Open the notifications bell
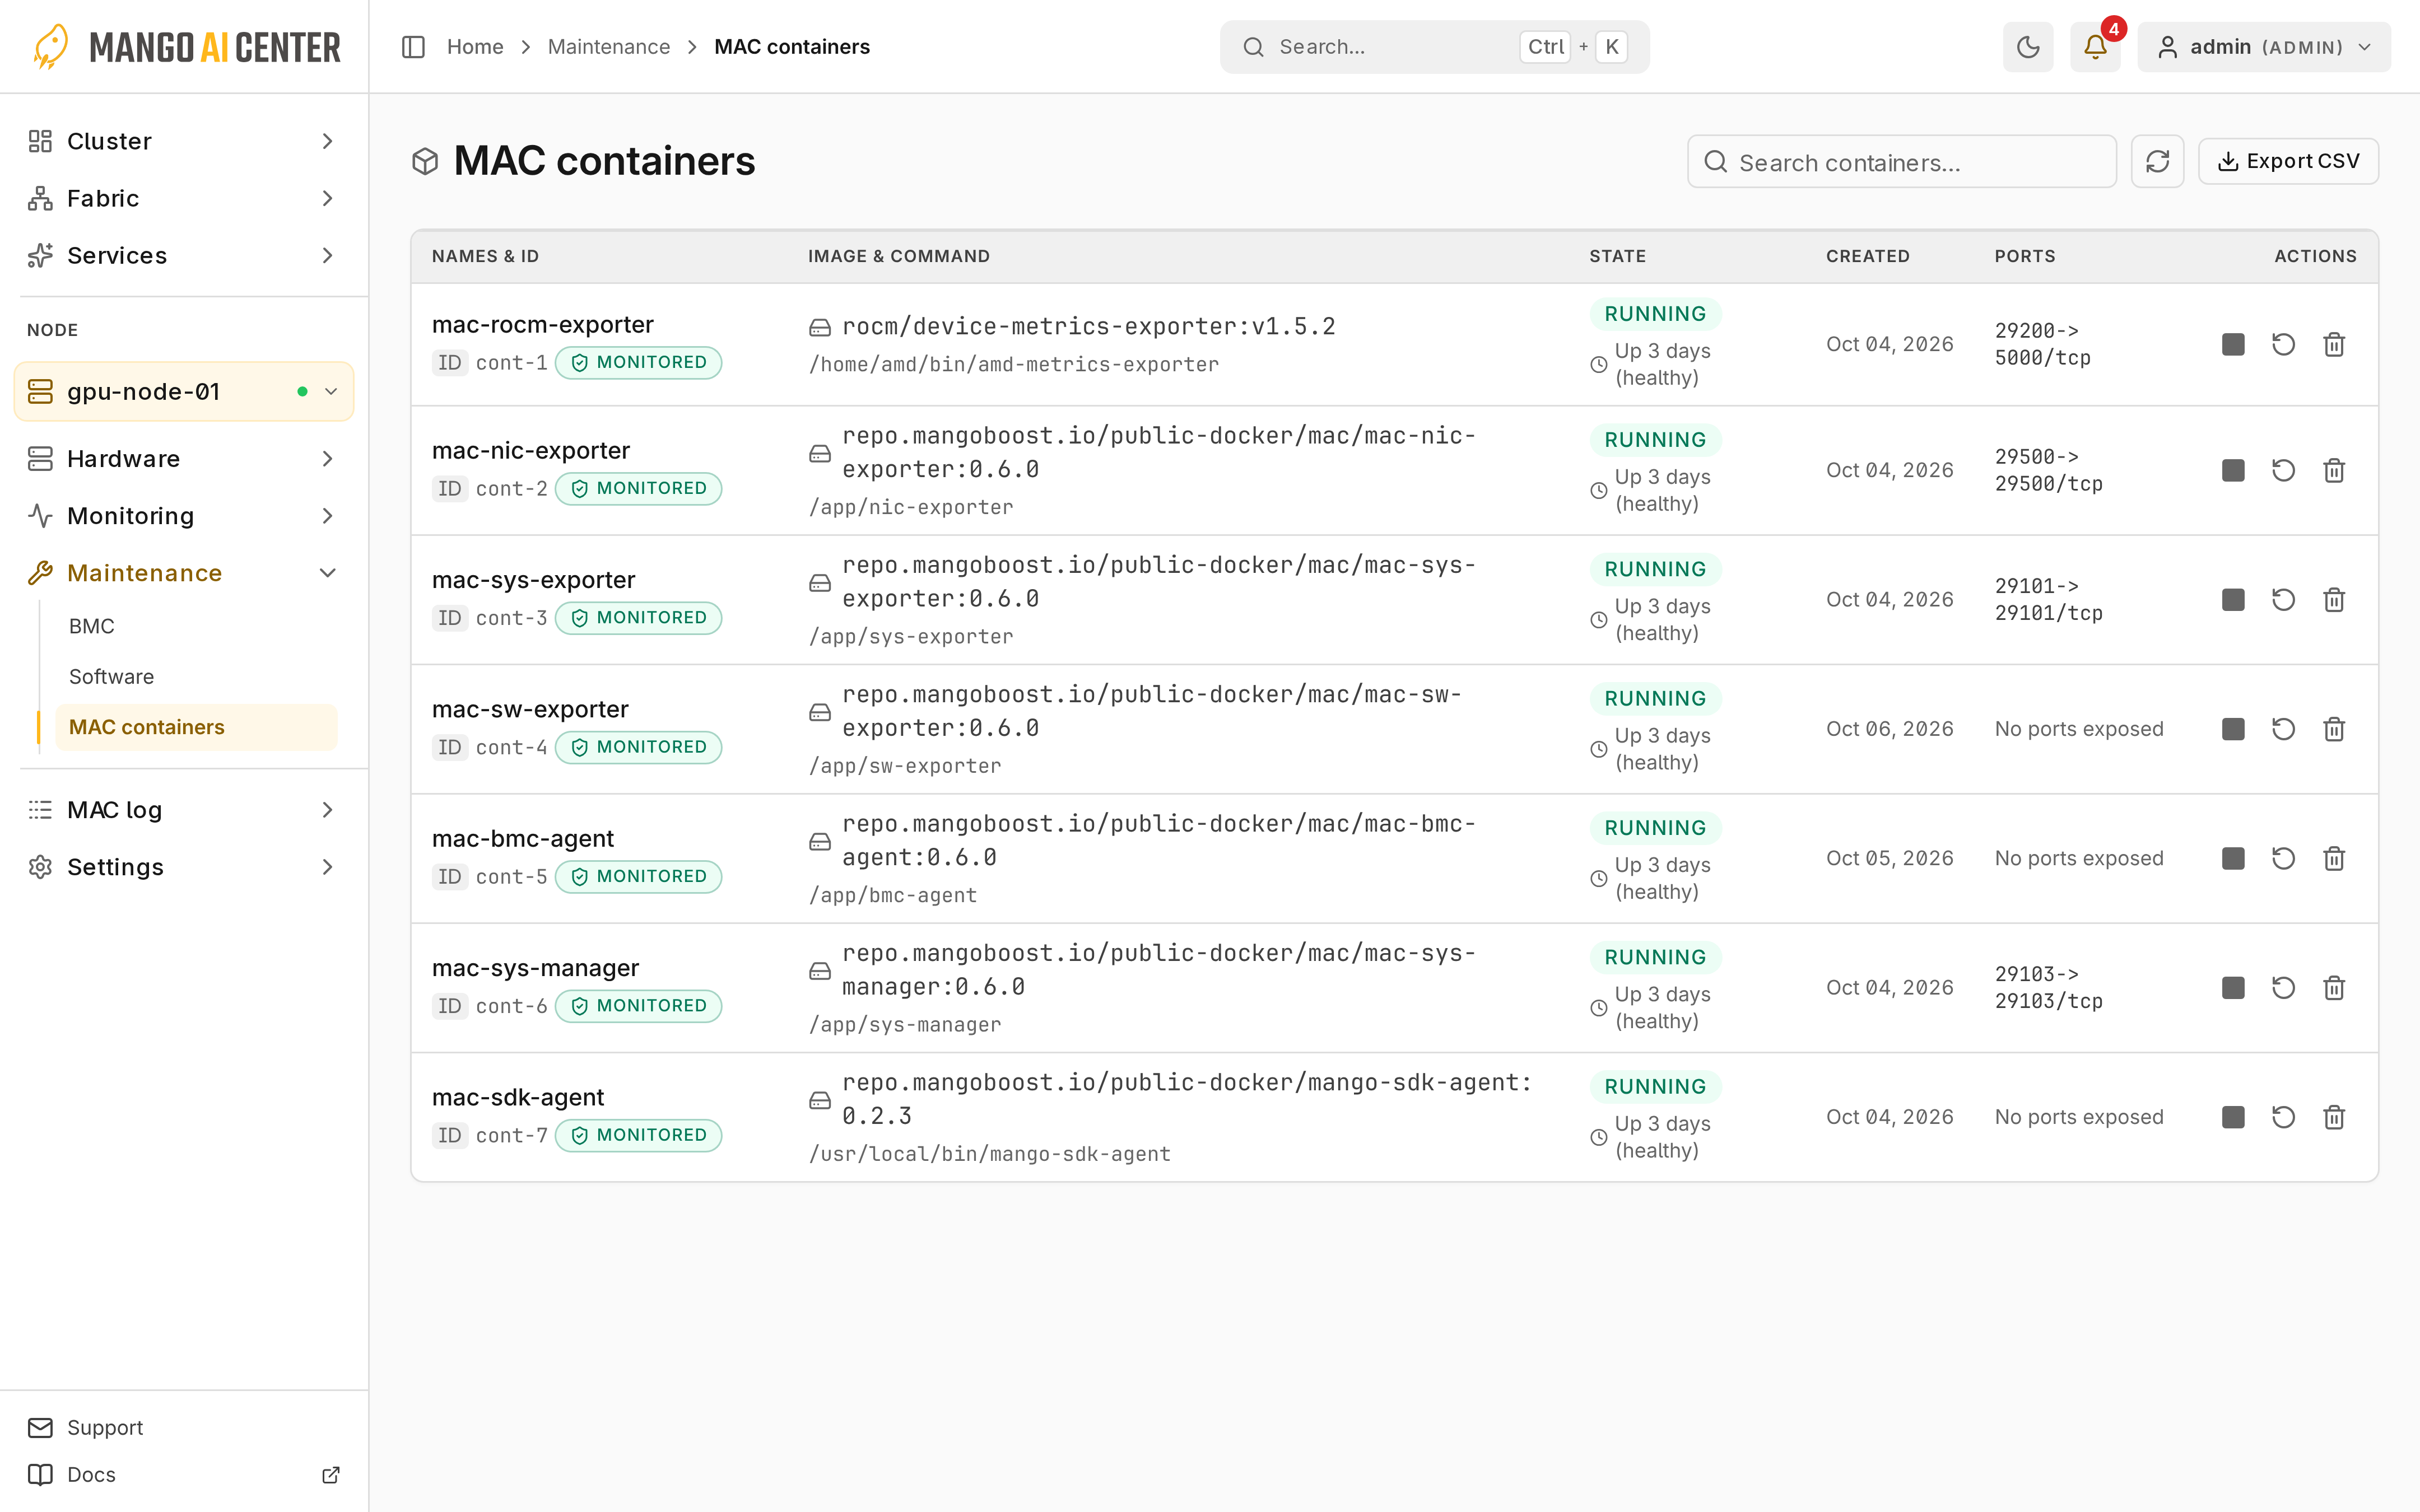Image resolution: width=2420 pixels, height=1512 pixels. pyautogui.click(x=2095, y=47)
